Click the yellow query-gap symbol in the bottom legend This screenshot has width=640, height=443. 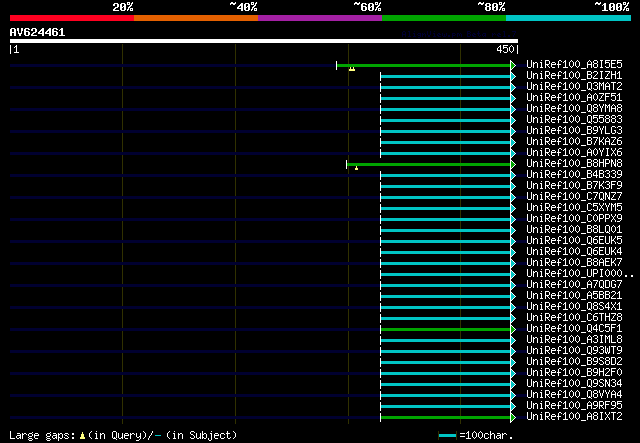(x=82, y=436)
